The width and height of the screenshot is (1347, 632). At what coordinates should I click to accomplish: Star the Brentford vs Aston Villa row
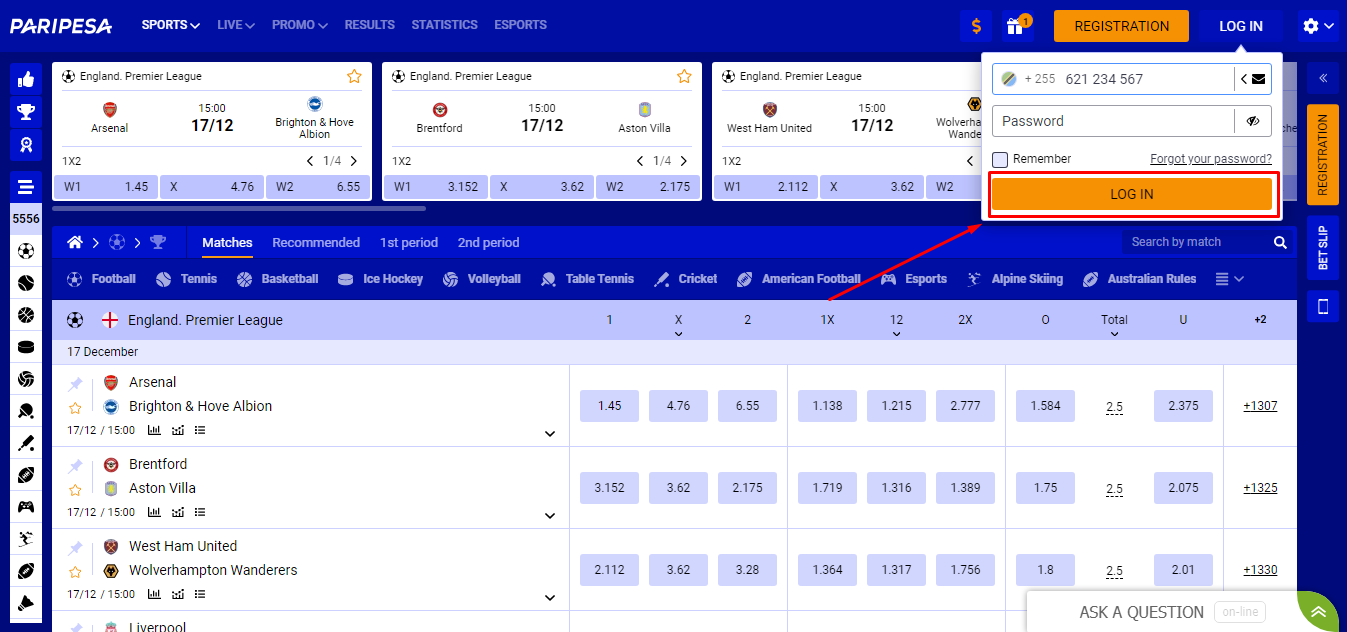click(75, 490)
